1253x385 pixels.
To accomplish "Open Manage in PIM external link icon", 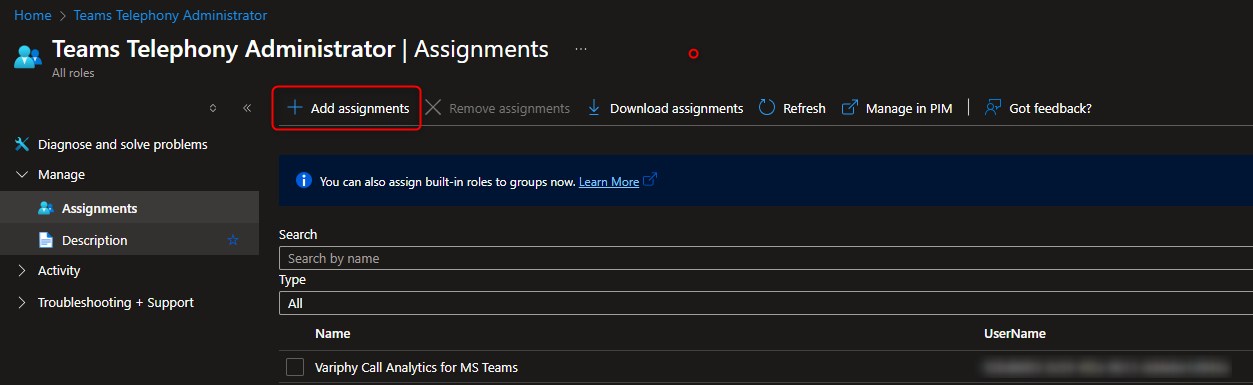I will coord(850,107).
